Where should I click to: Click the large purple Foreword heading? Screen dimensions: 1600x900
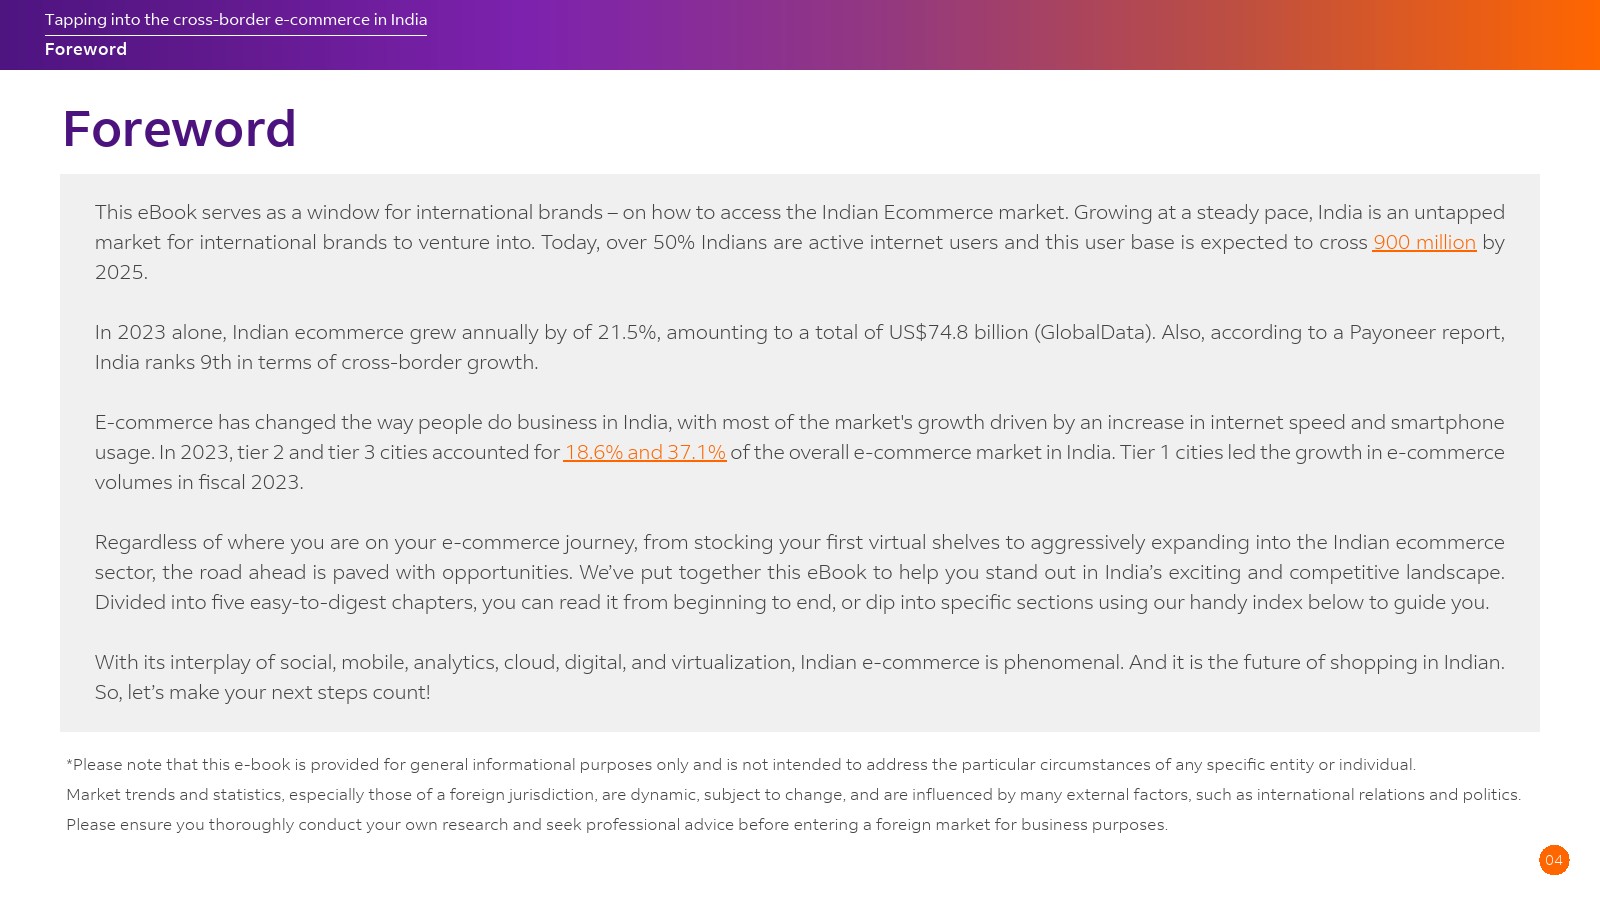[179, 129]
